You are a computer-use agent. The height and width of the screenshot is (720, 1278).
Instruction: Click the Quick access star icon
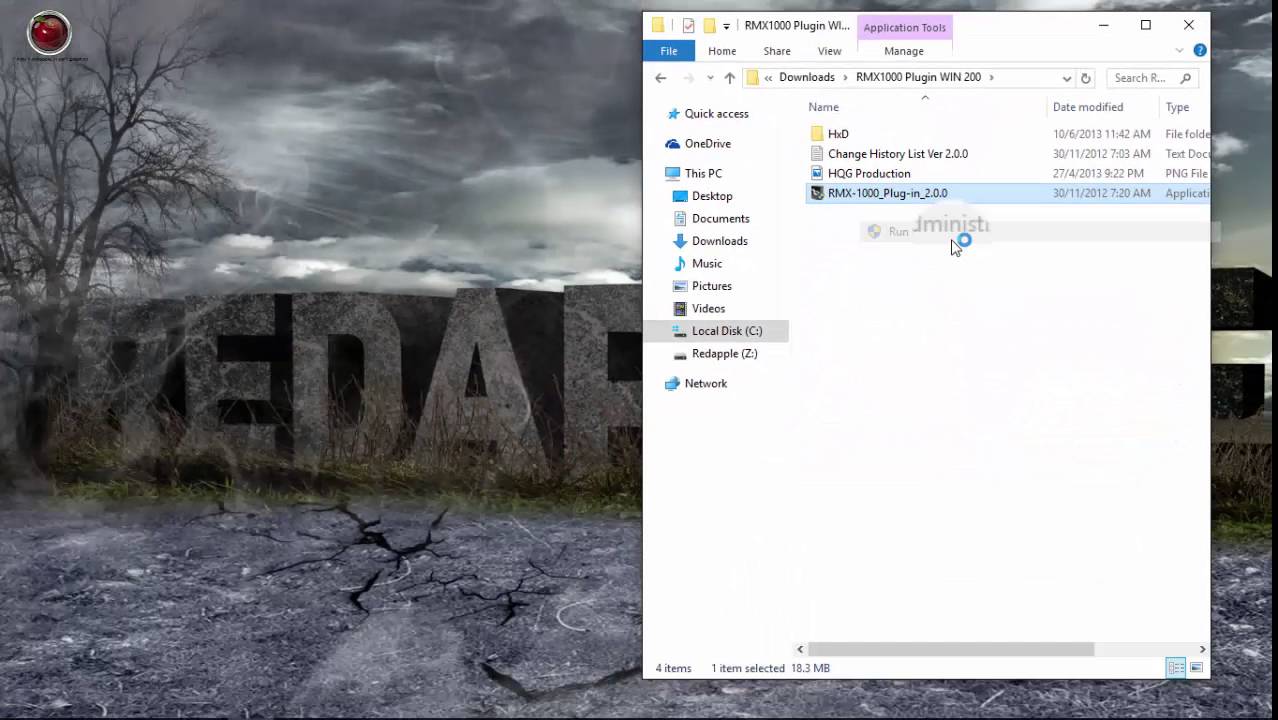(x=673, y=114)
